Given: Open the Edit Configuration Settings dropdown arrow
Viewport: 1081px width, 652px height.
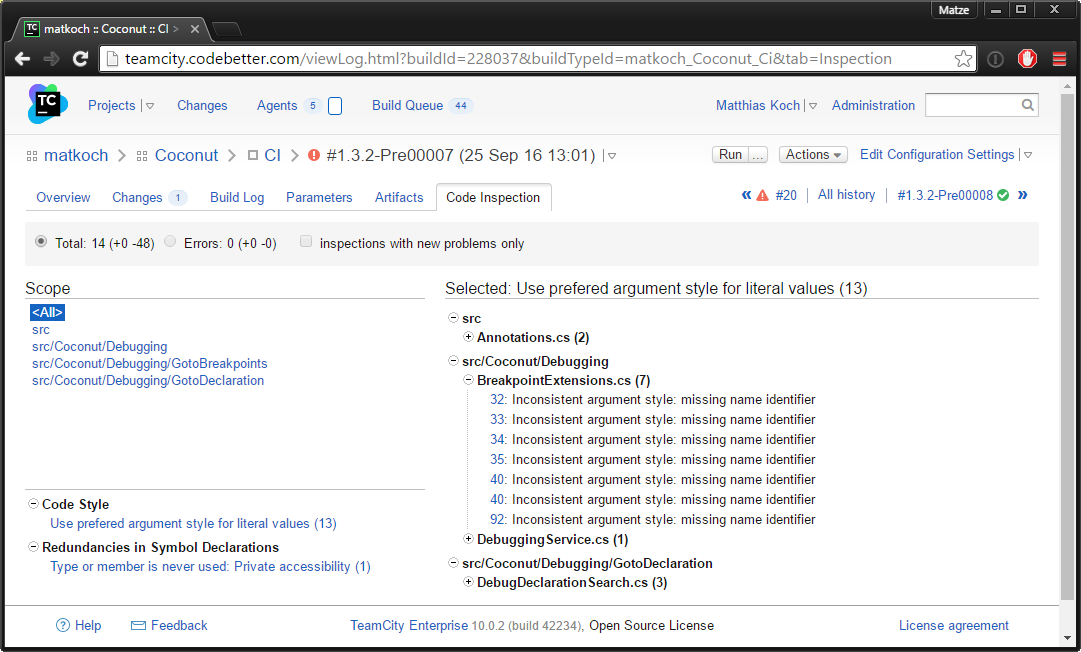Looking at the screenshot, I should pos(1027,155).
